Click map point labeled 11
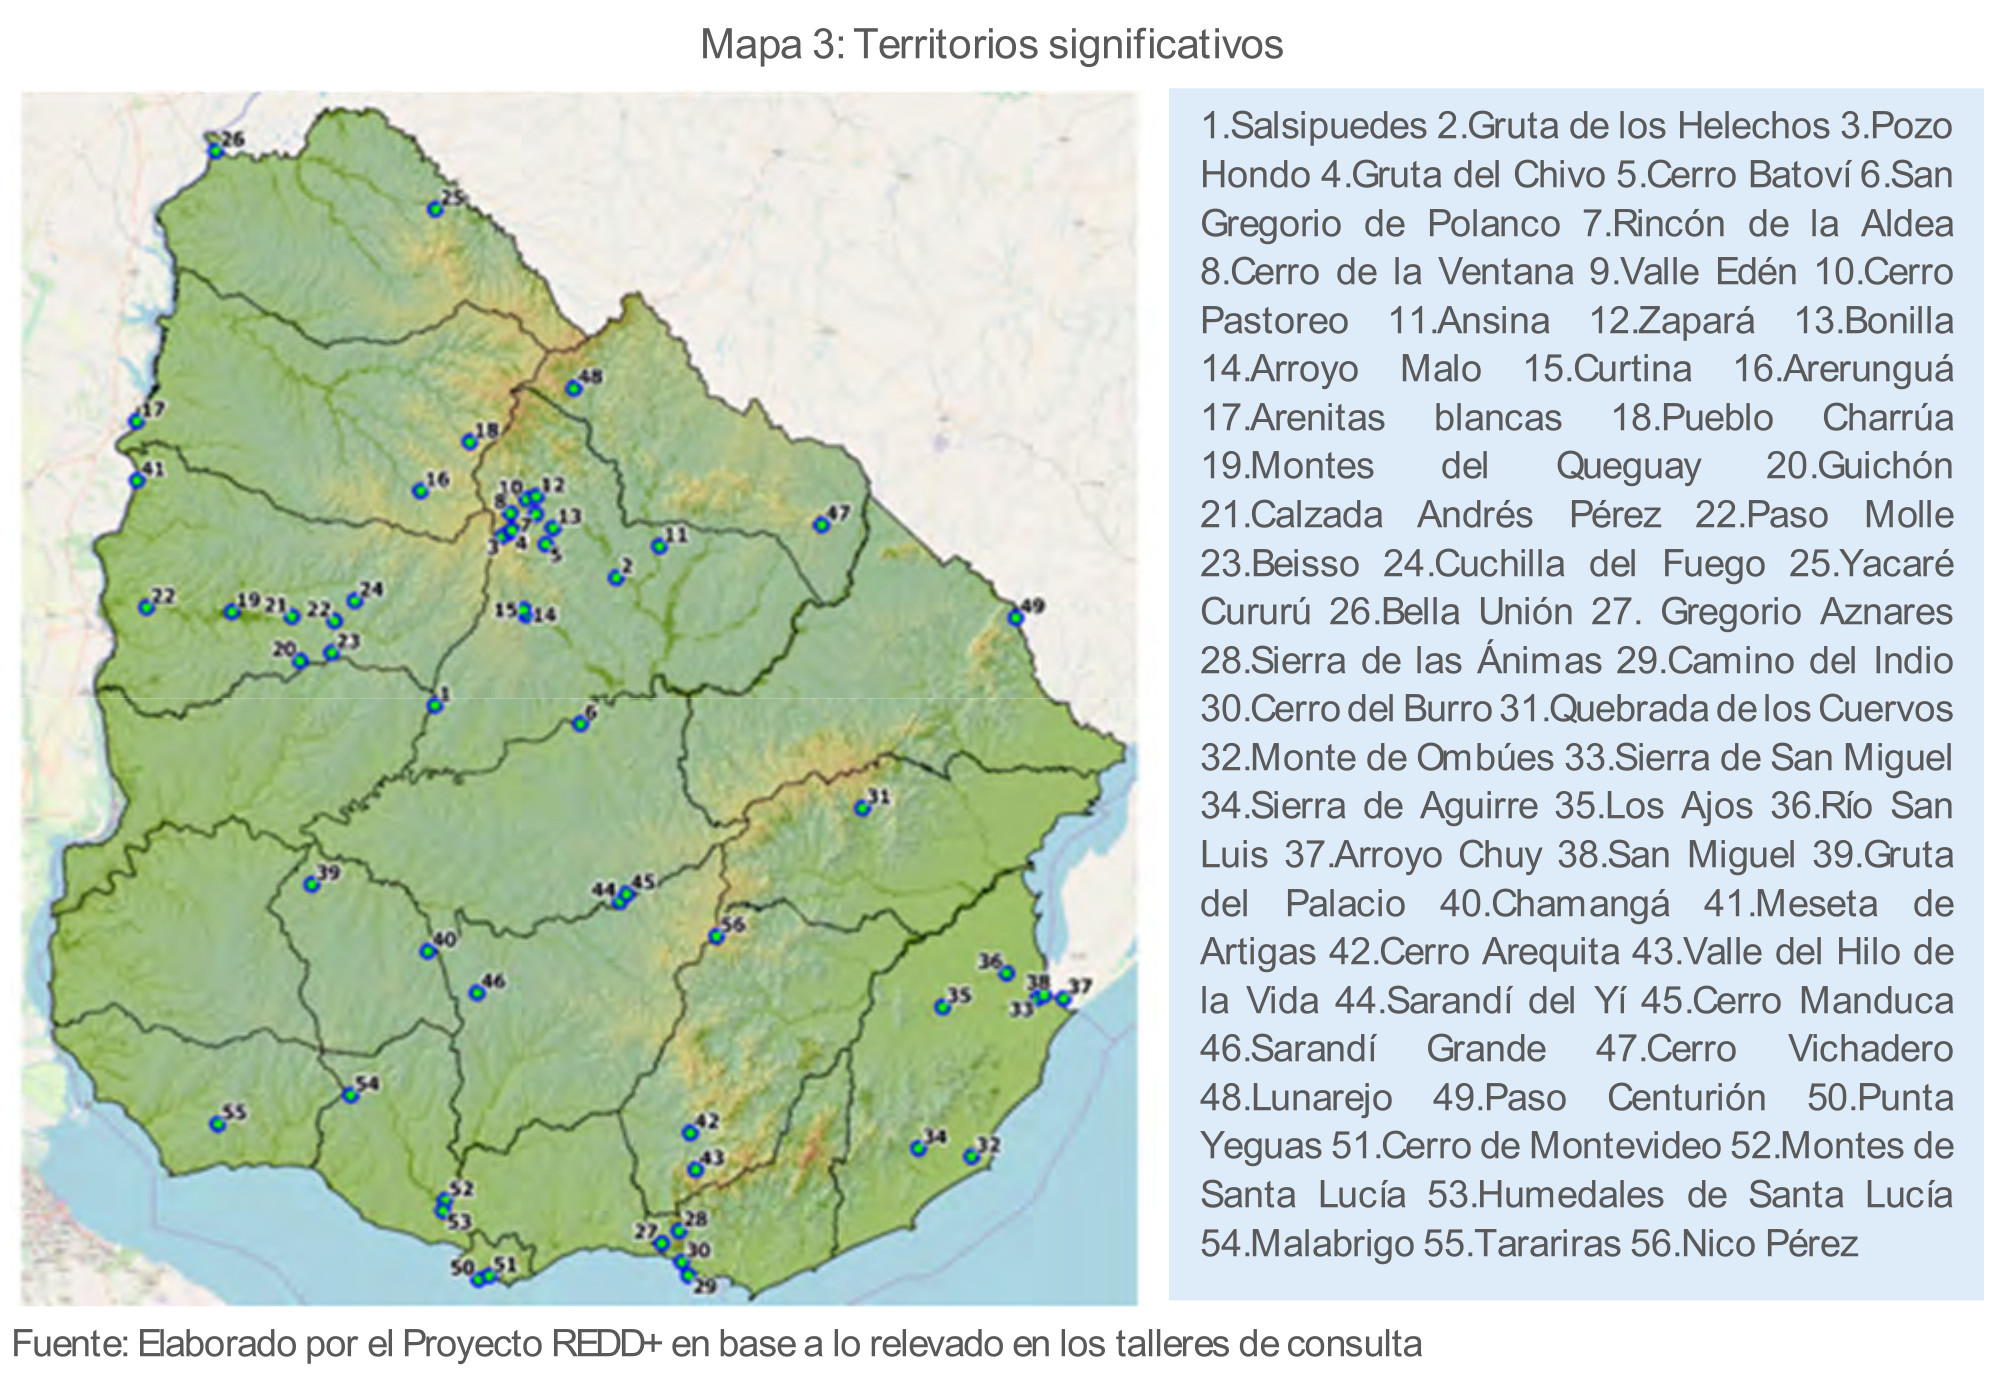This screenshot has width=2001, height=1376. tap(659, 546)
